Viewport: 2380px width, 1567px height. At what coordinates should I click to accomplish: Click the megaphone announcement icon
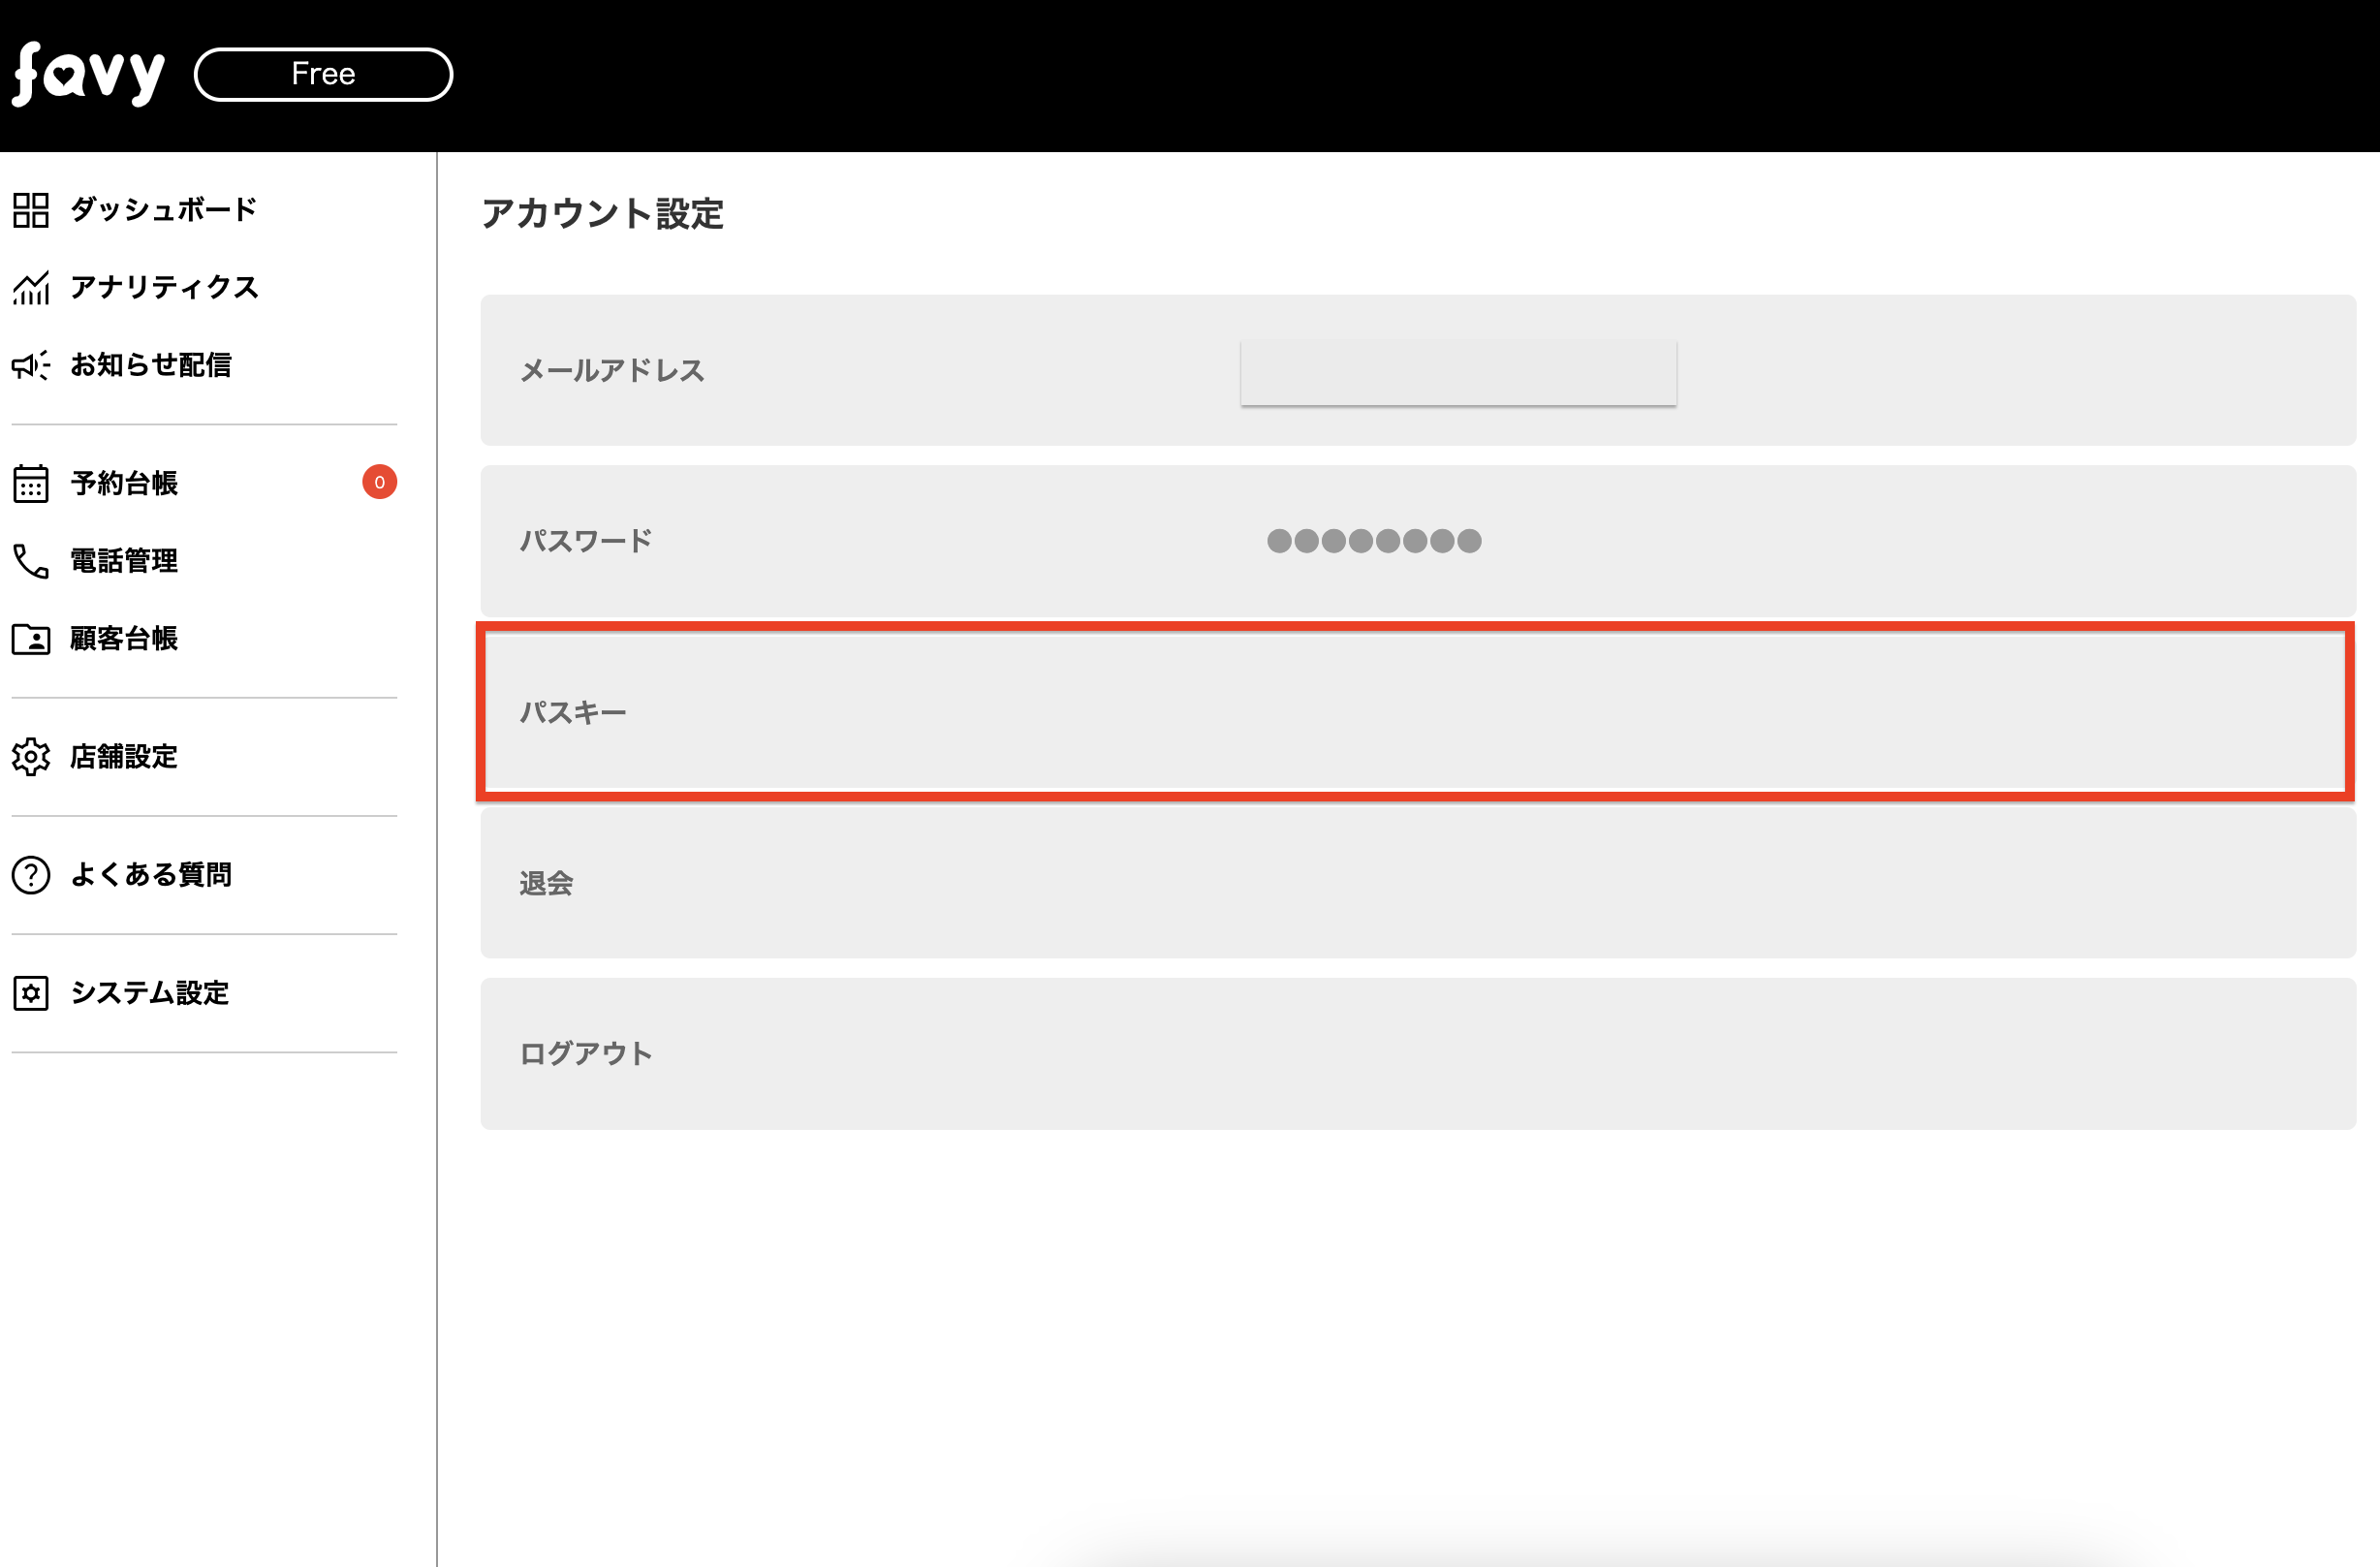pos(31,365)
